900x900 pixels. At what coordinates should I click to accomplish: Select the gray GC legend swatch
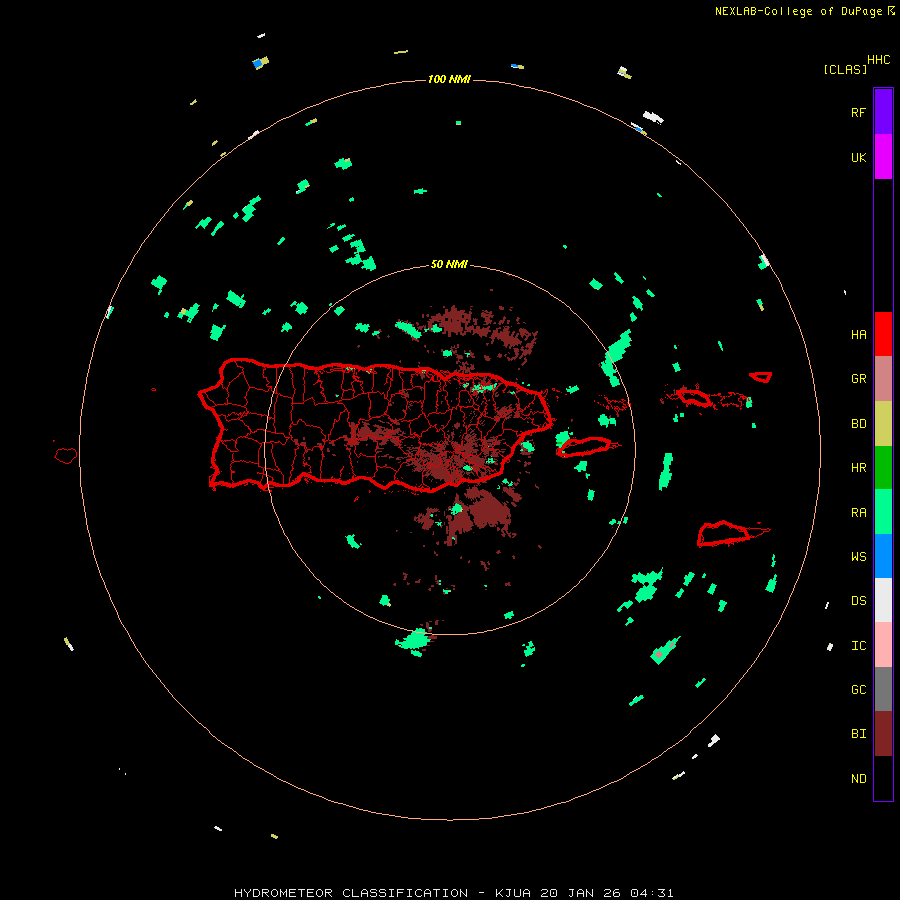point(883,689)
